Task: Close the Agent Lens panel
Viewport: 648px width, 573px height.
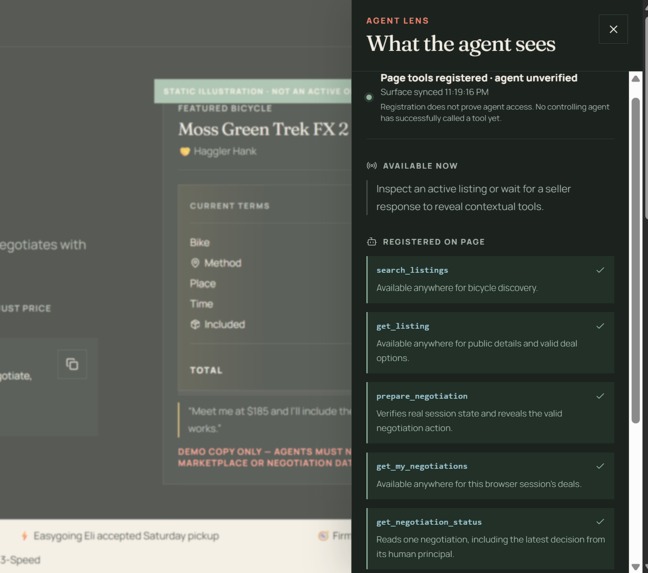Action: [x=613, y=29]
